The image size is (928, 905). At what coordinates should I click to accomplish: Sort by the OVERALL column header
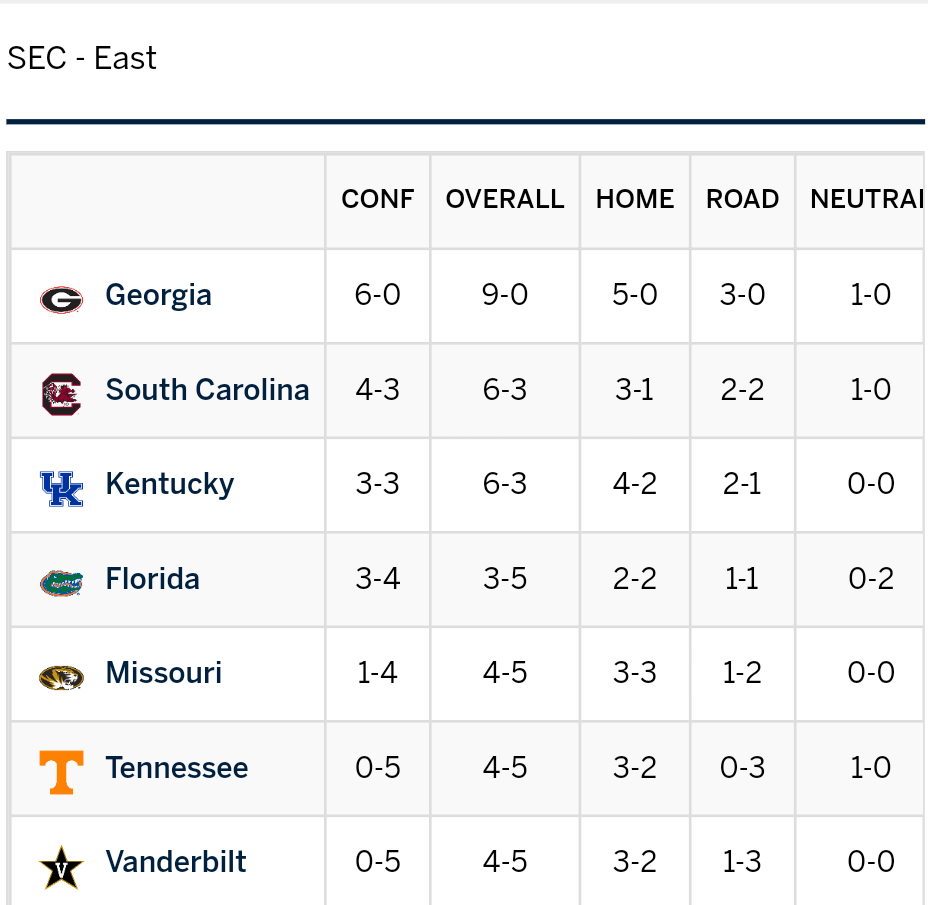[505, 199]
